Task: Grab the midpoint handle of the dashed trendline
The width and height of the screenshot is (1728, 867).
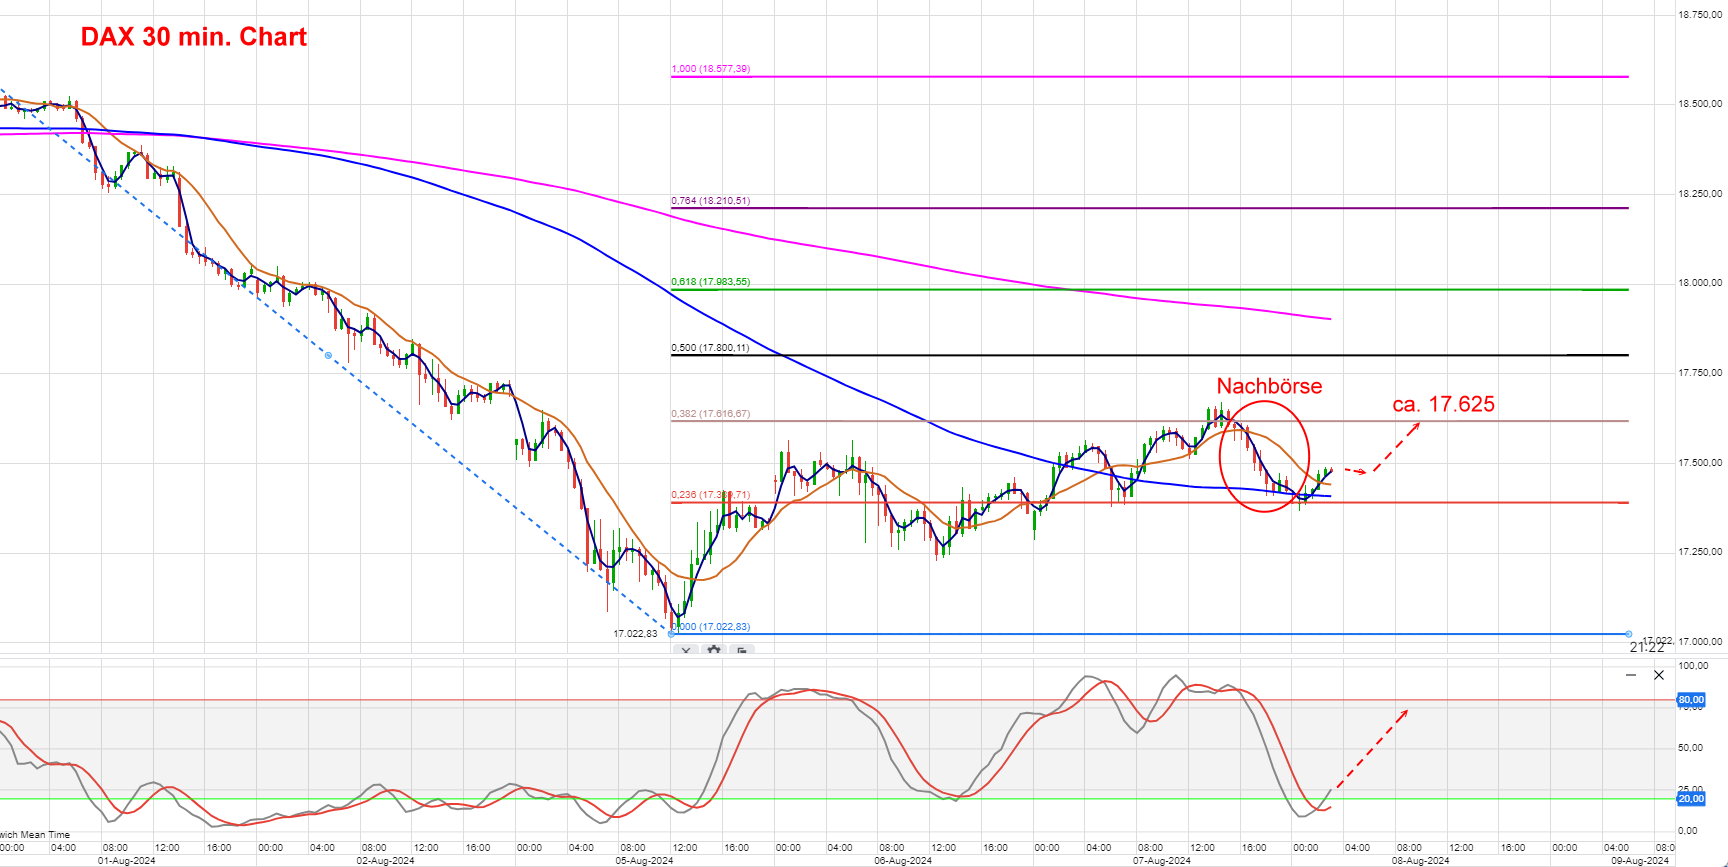Action: point(329,355)
